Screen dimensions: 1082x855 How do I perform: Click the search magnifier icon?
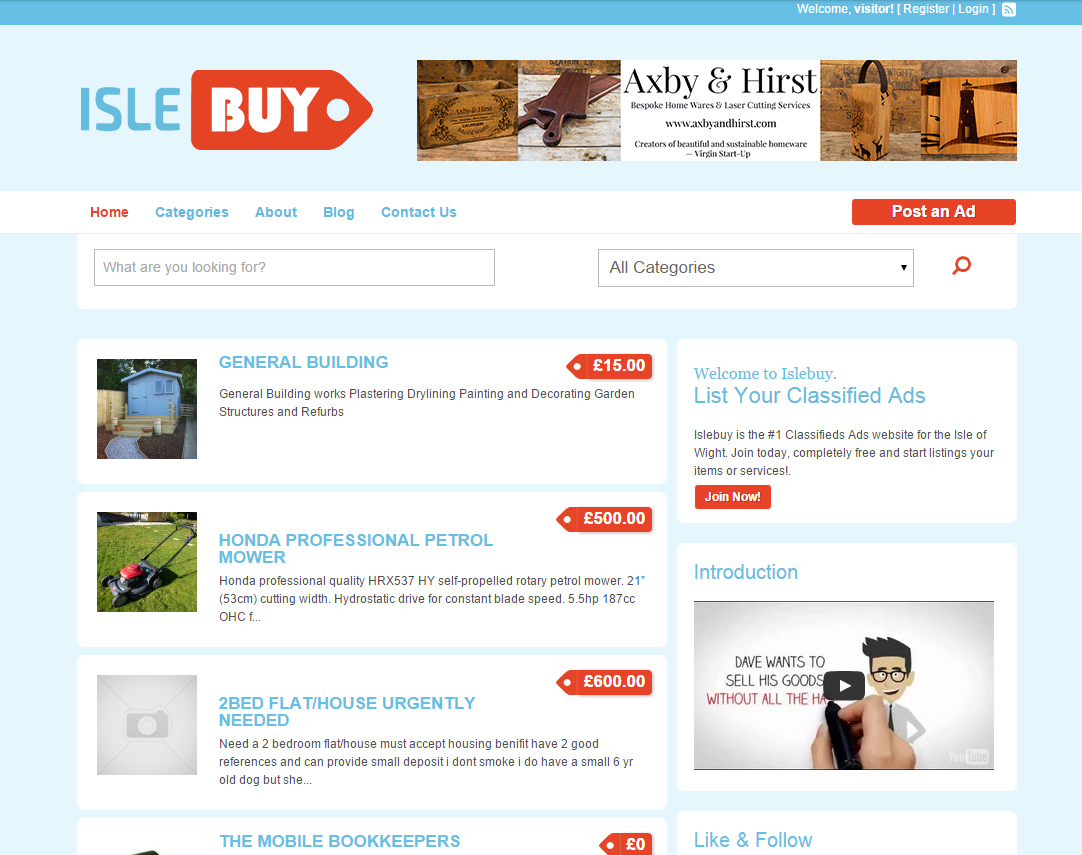(962, 266)
